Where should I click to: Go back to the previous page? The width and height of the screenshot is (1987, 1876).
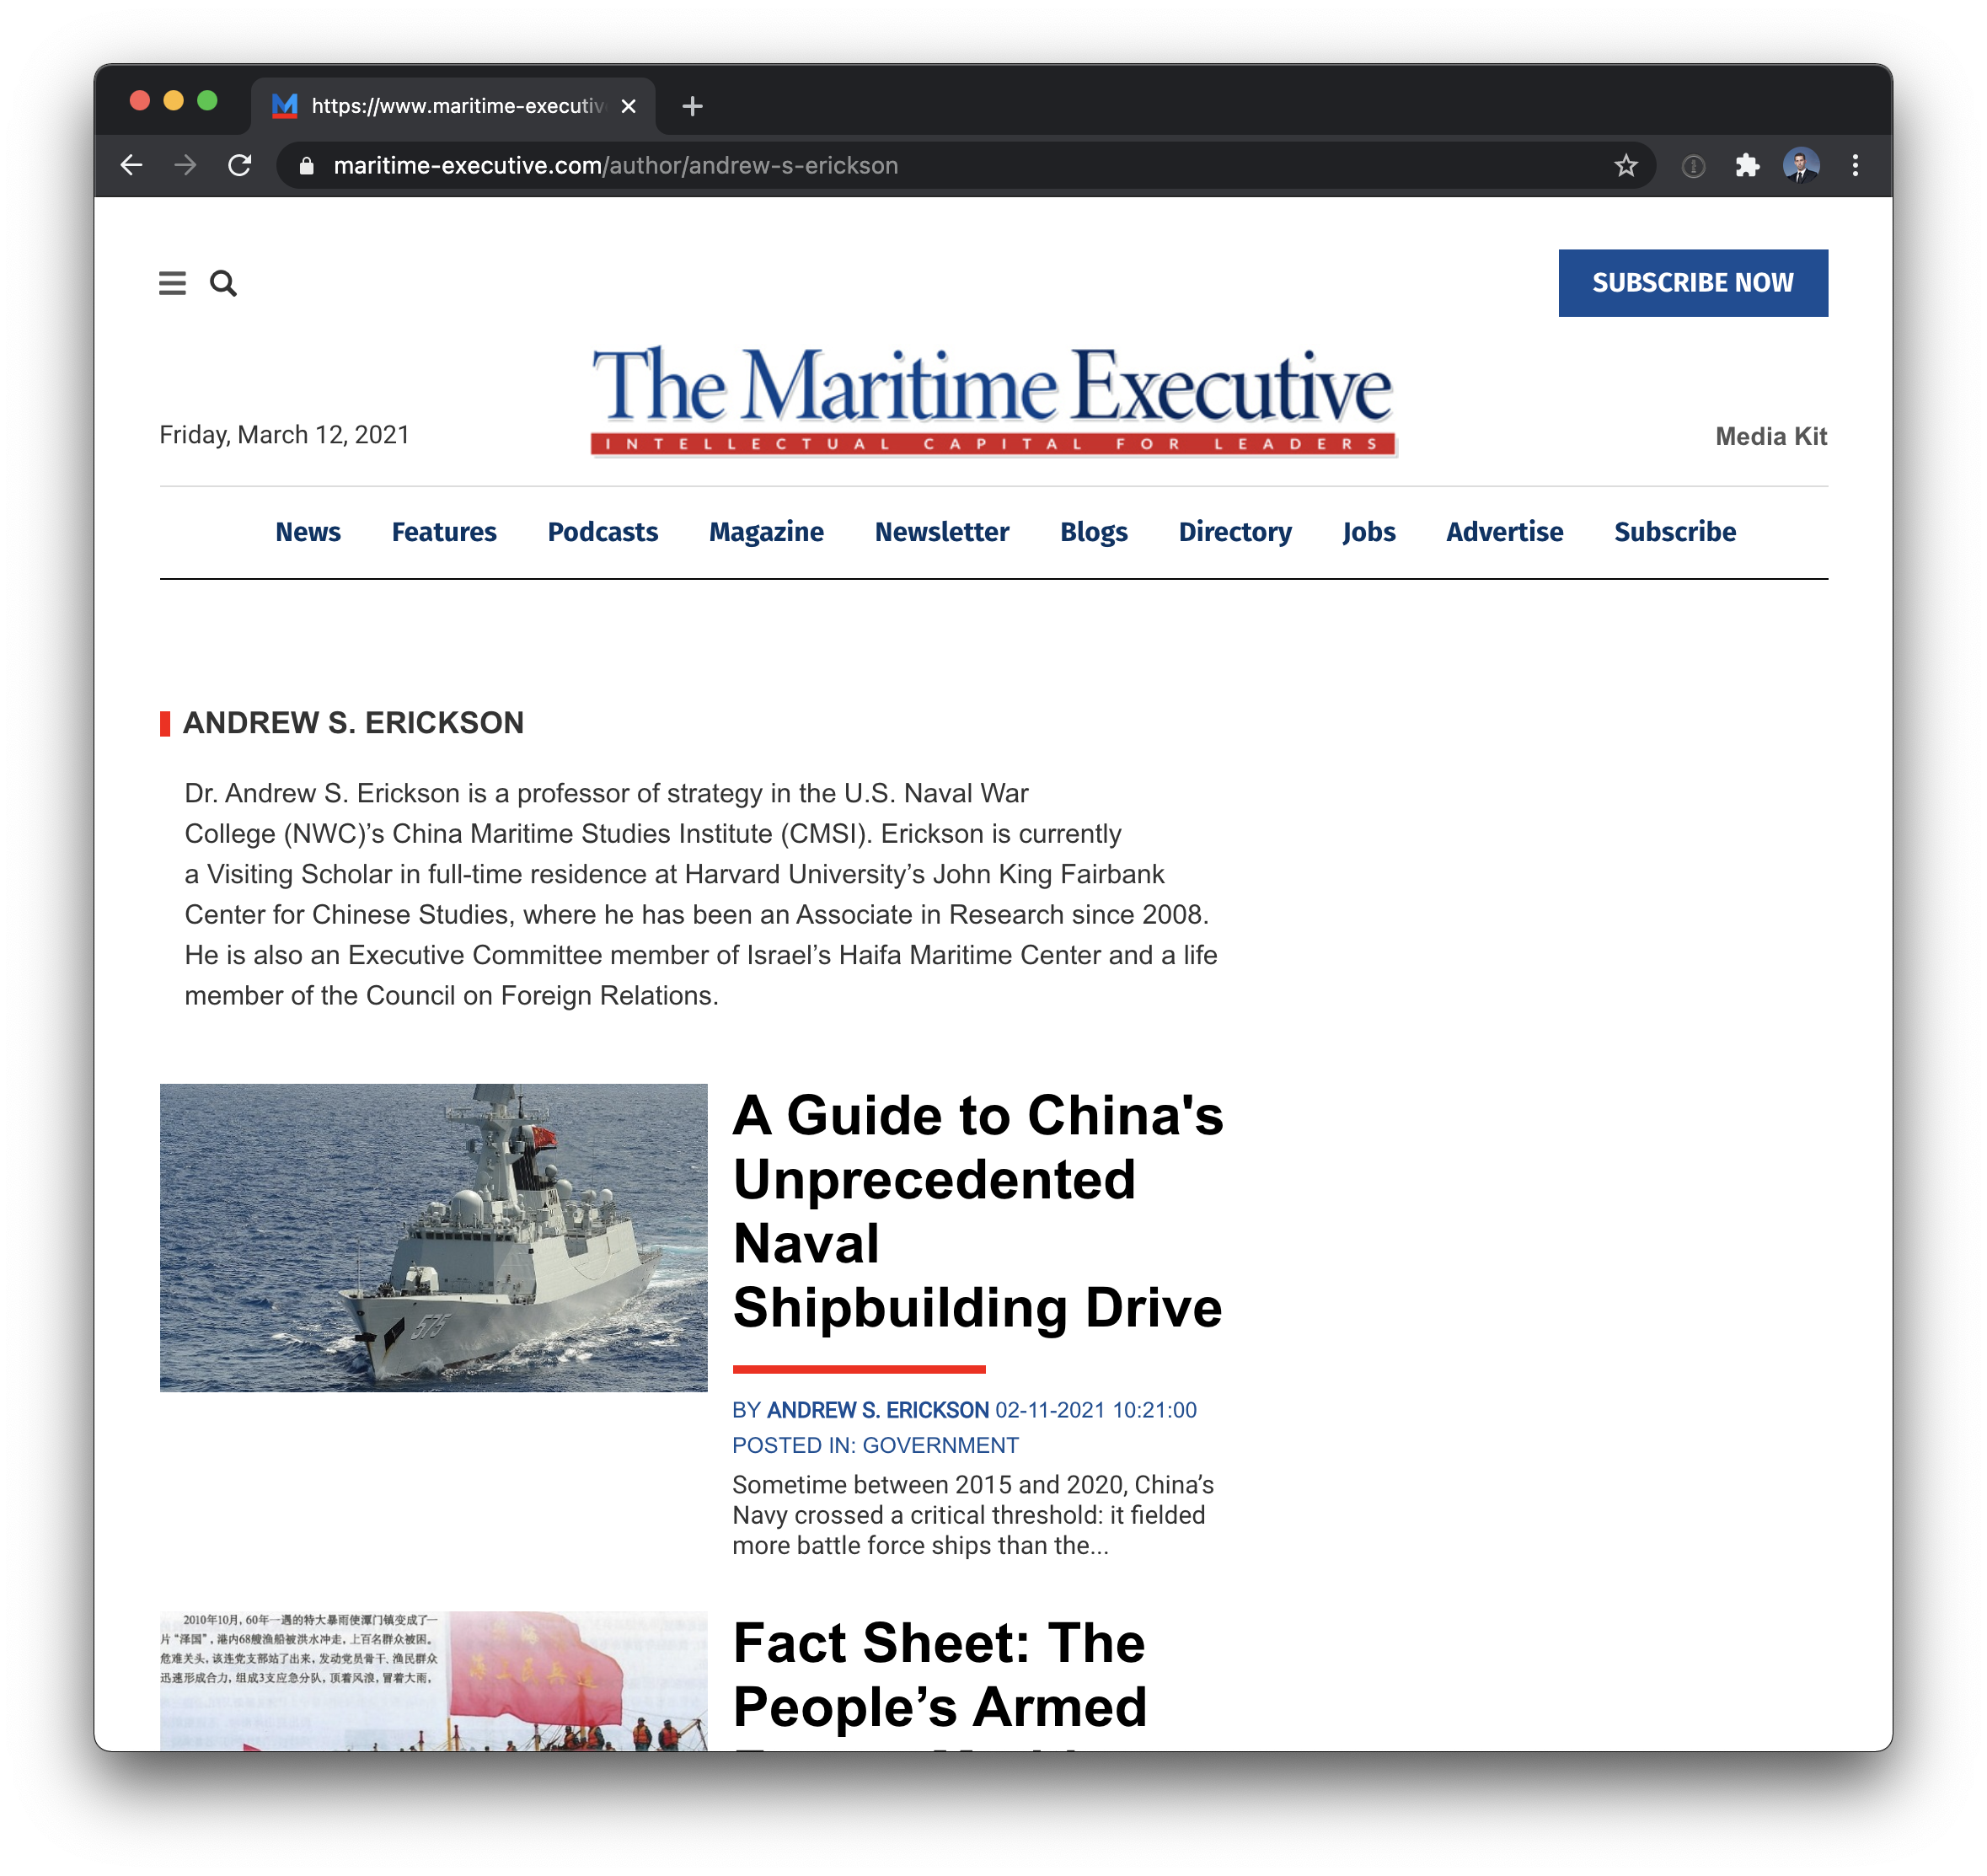click(131, 165)
